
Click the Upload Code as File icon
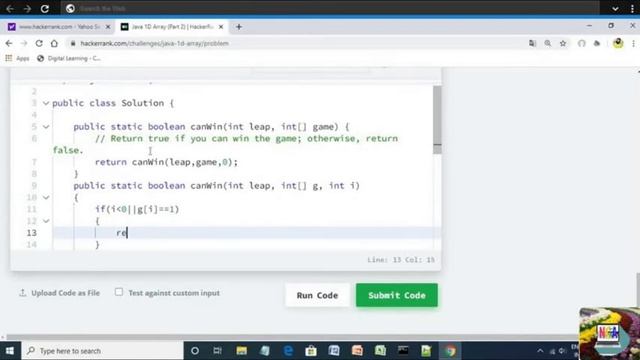pyautogui.click(x=23, y=293)
